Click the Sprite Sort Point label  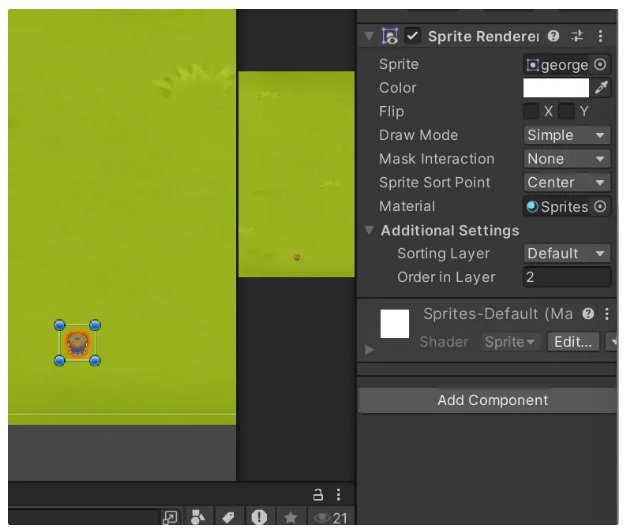tap(435, 183)
